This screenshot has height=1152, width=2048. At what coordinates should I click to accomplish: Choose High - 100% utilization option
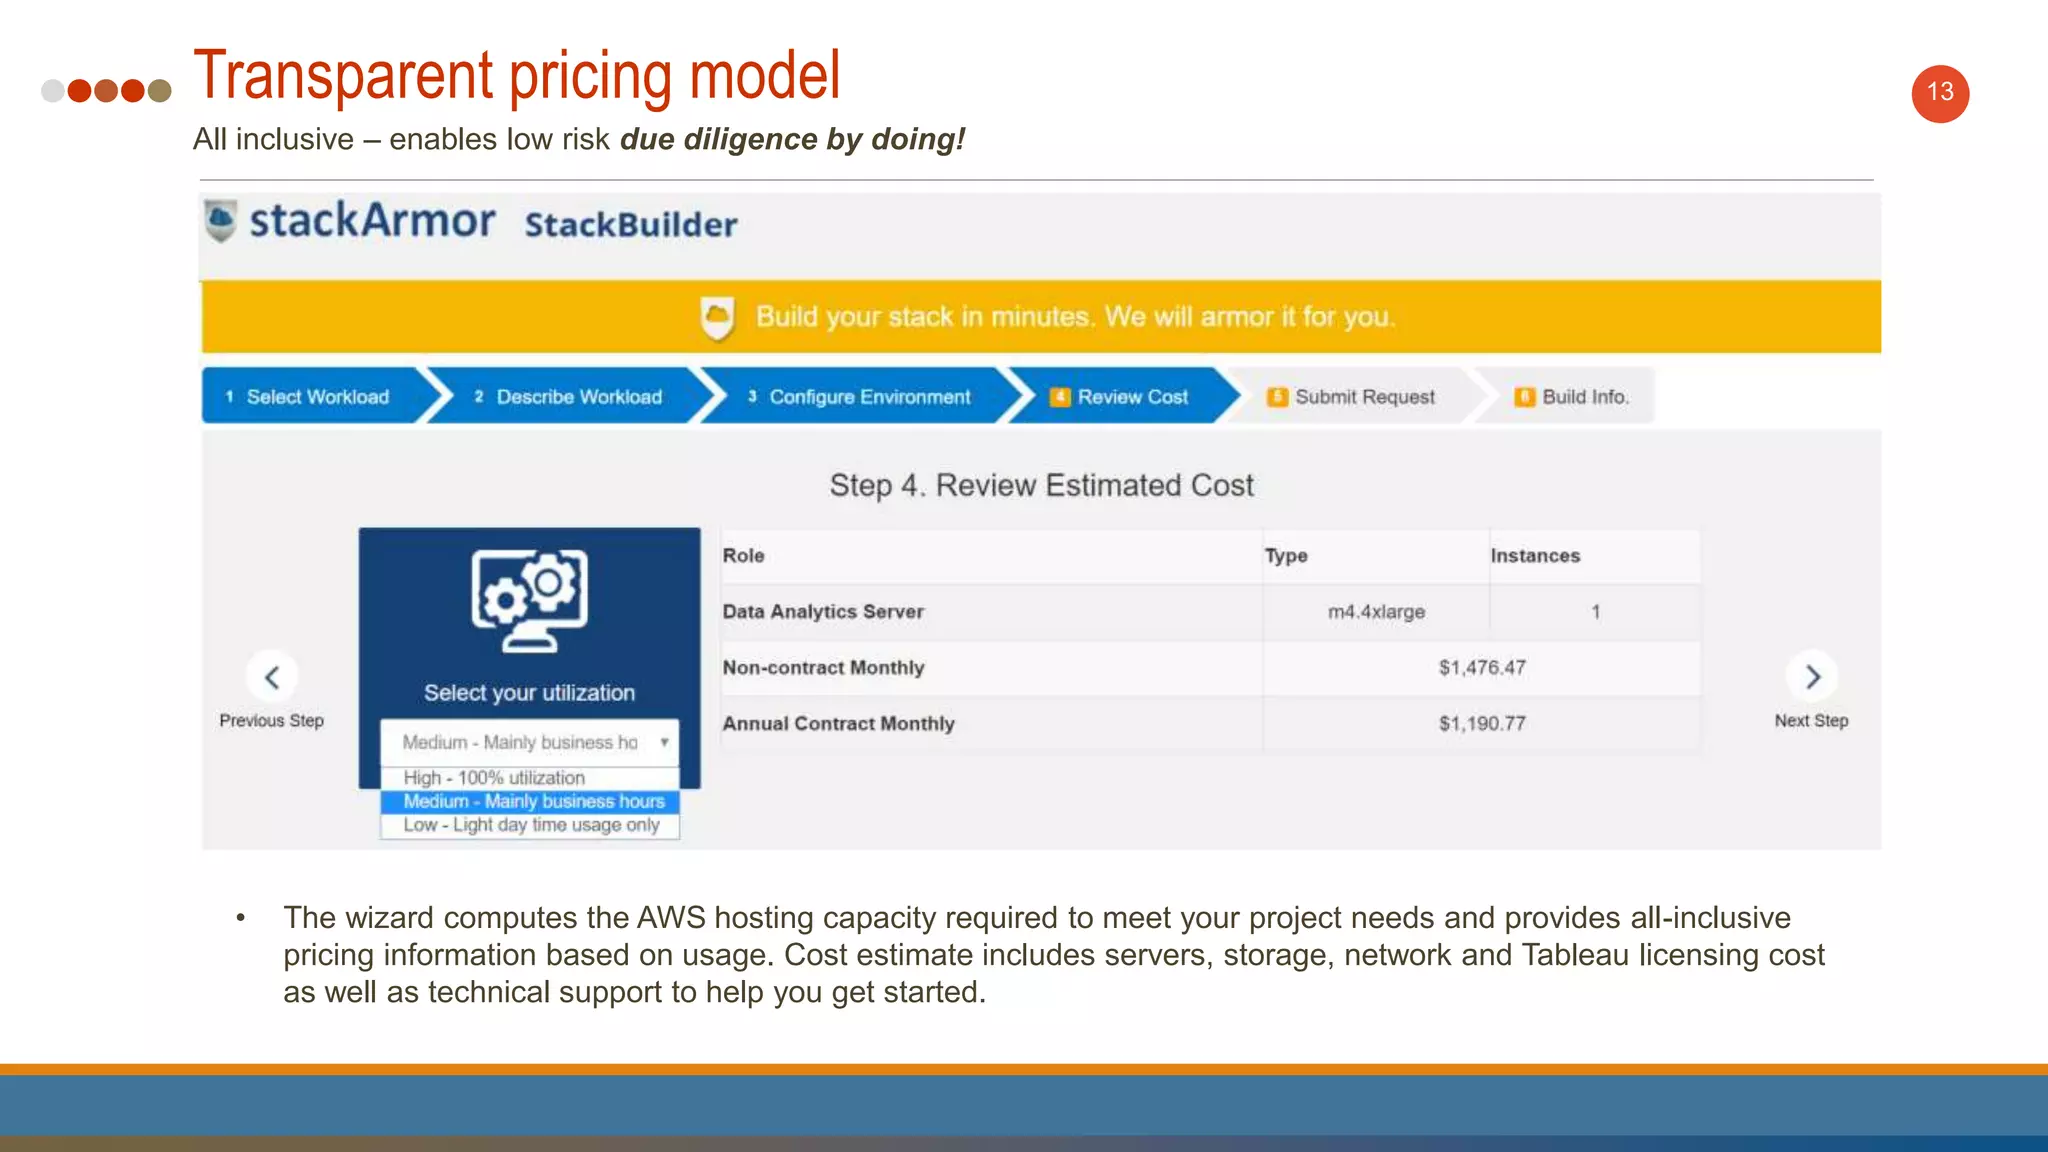pyautogui.click(x=529, y=777)
